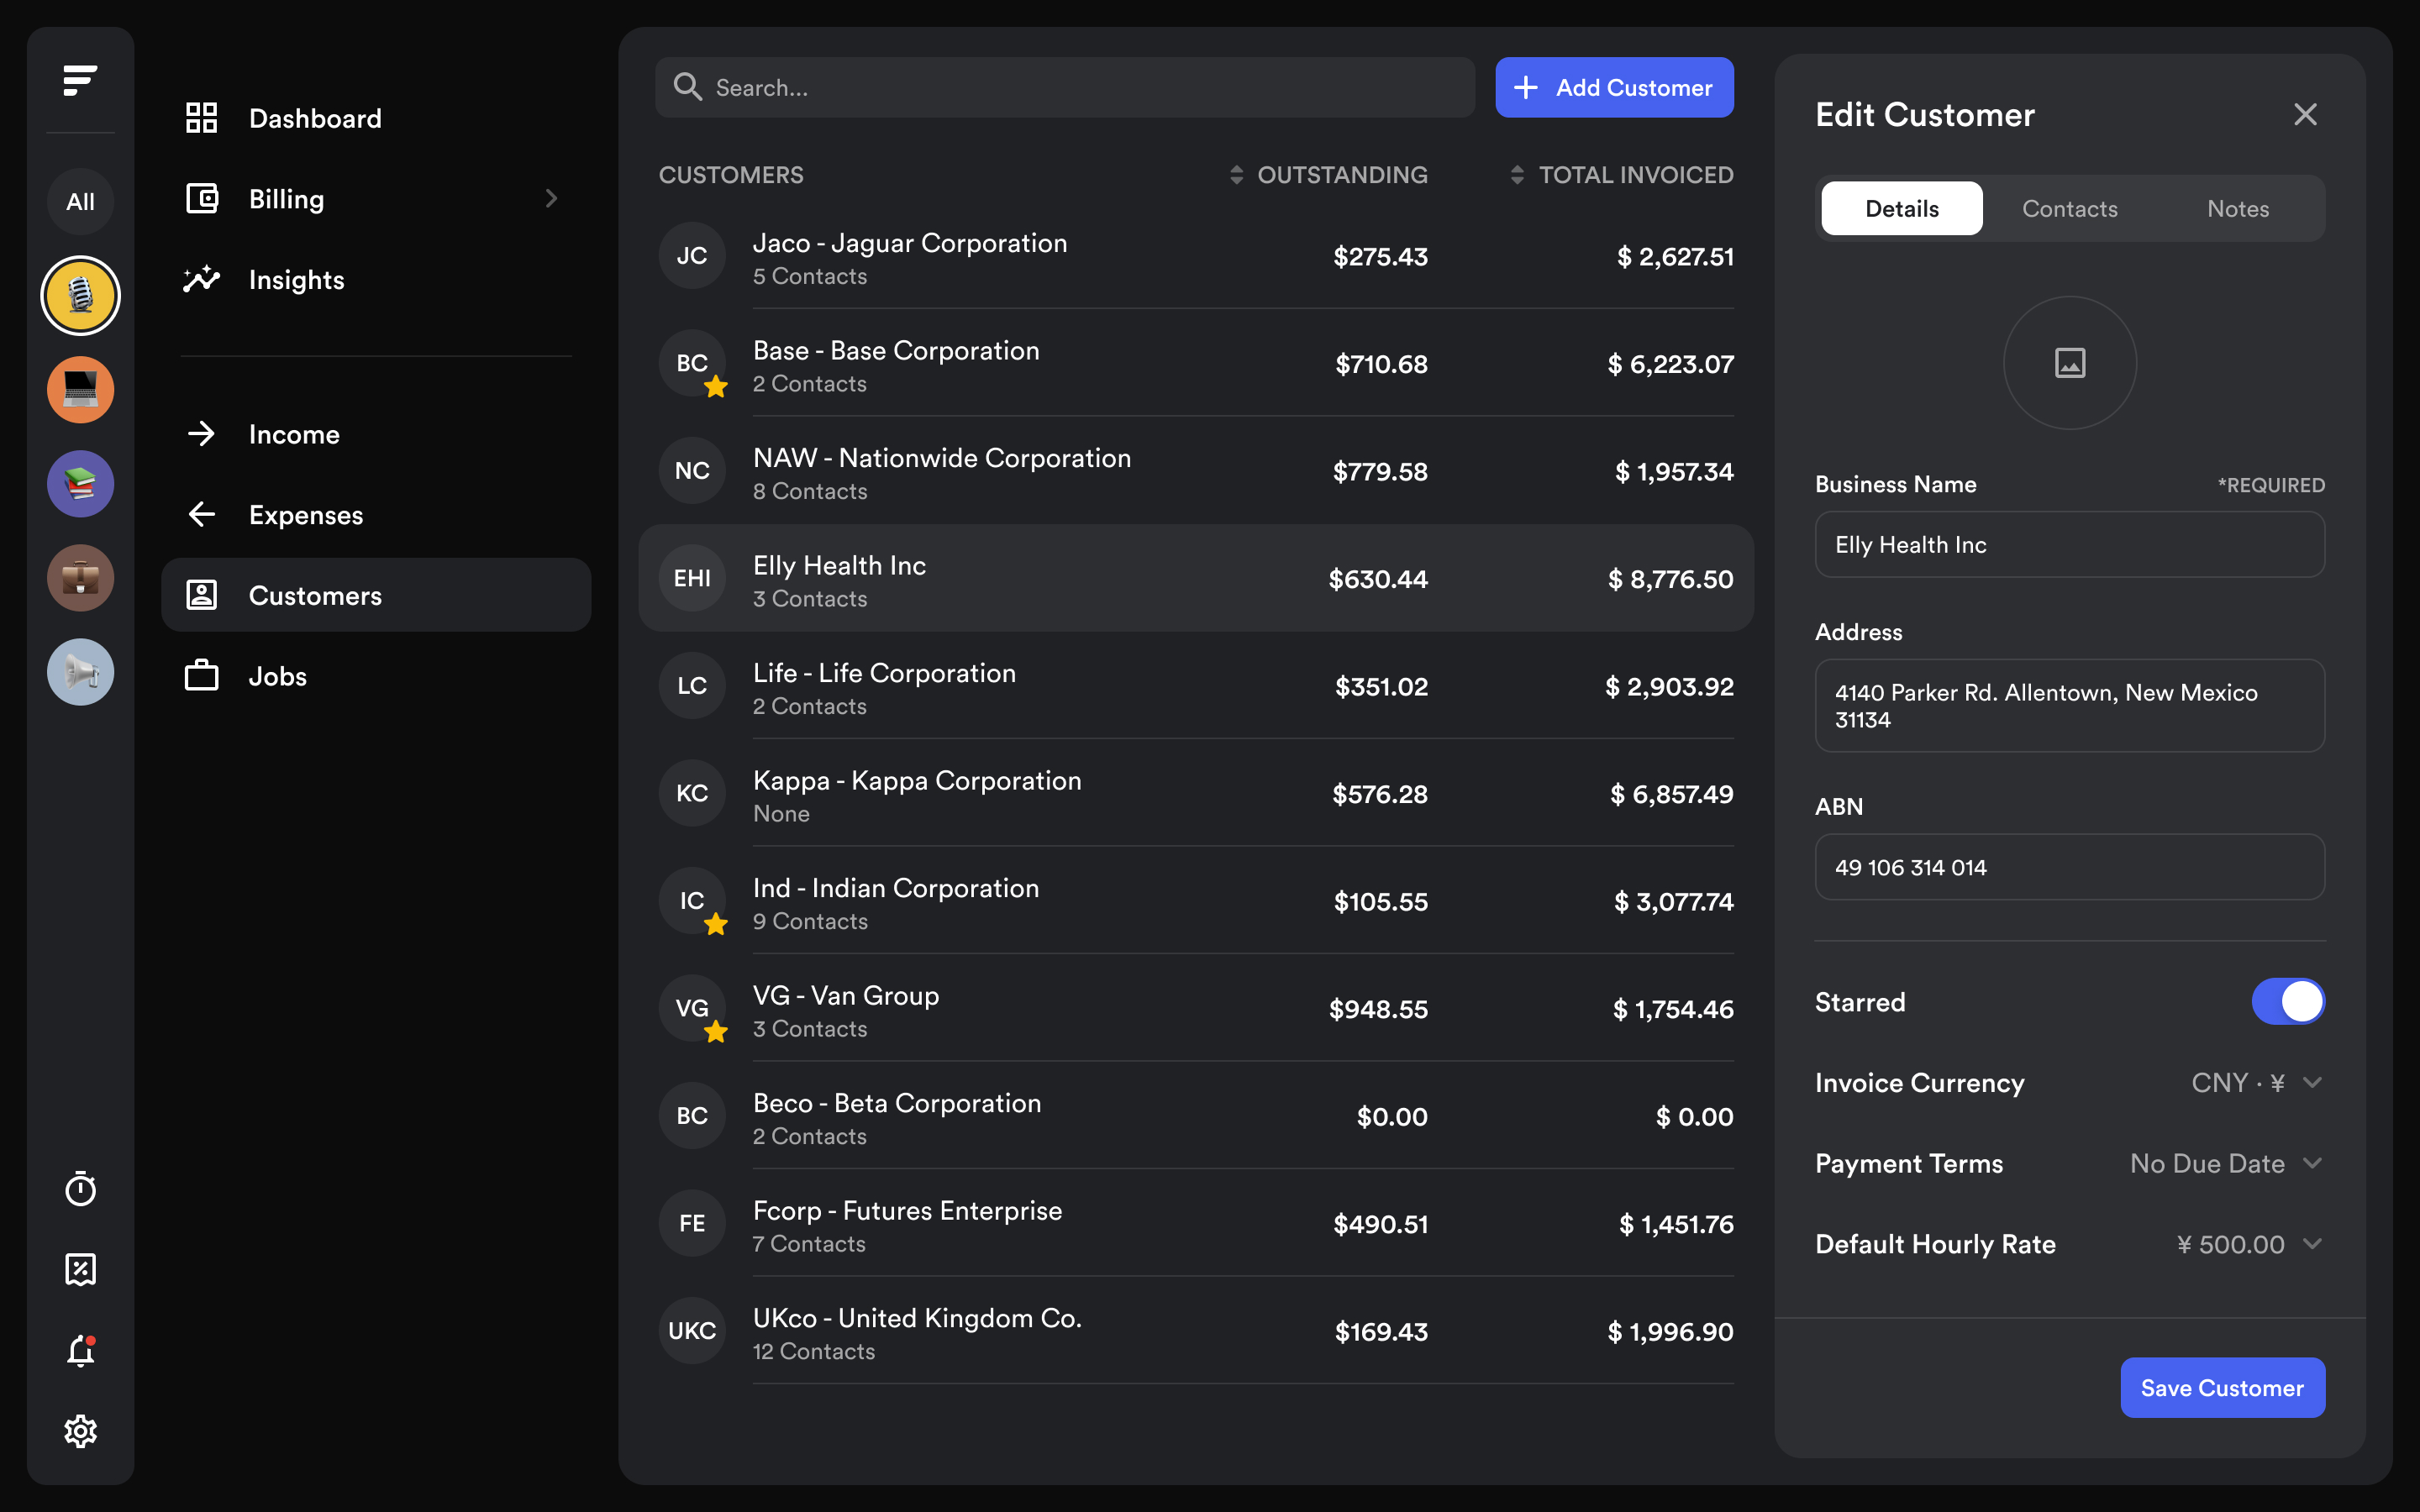Select Base - Base Corporation row
This screenshot has height=1512, width=2420.
(1196, 364)
